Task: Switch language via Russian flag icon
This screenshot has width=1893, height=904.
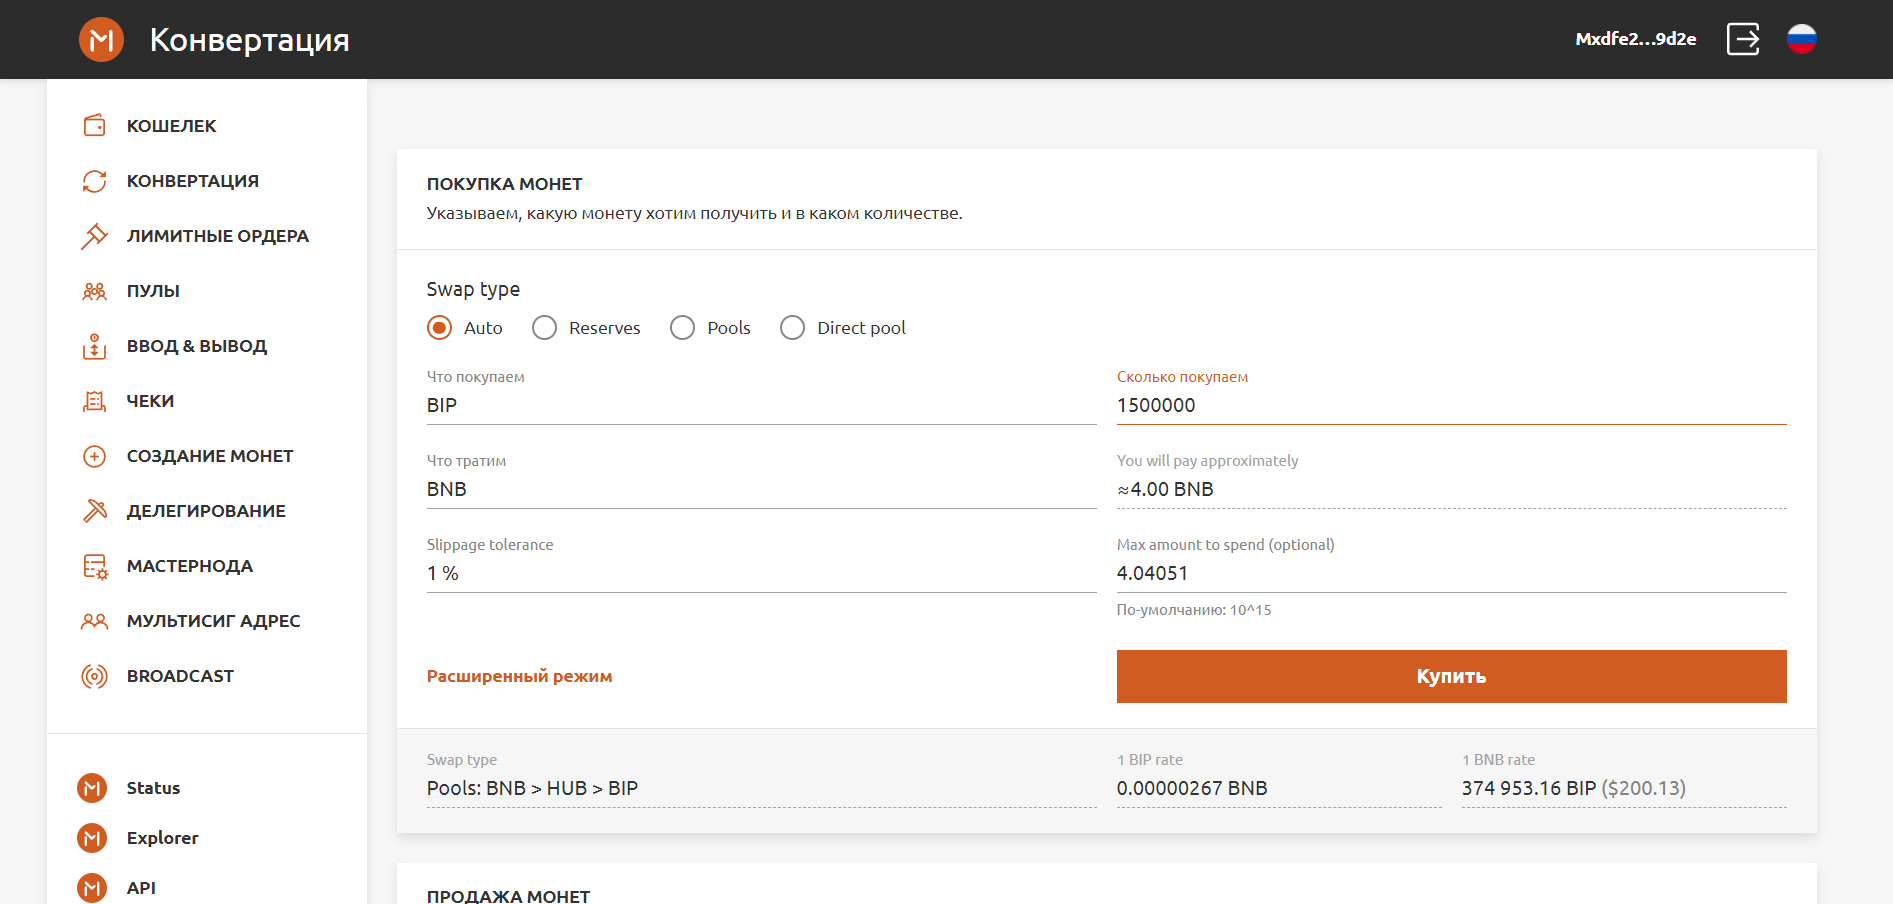Action: (x=1801, y=39)
